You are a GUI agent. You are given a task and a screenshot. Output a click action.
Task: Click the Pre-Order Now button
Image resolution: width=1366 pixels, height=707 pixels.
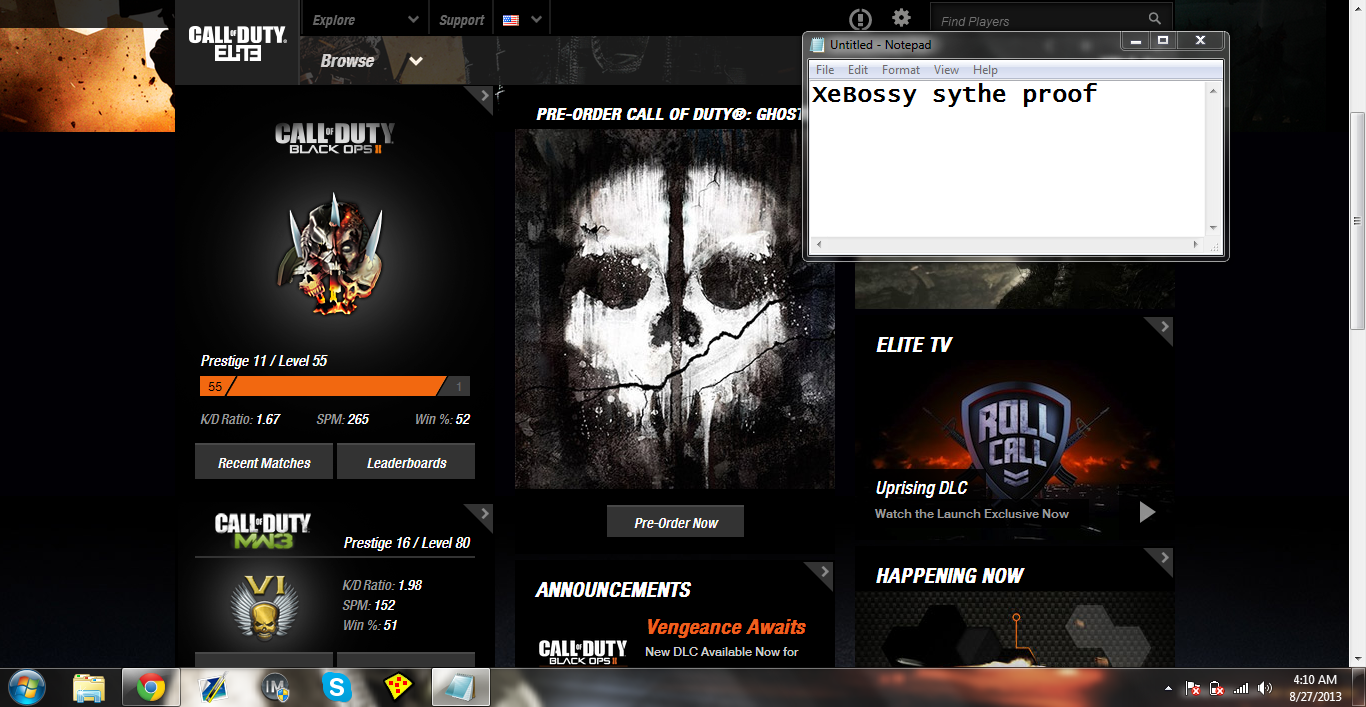676,522
